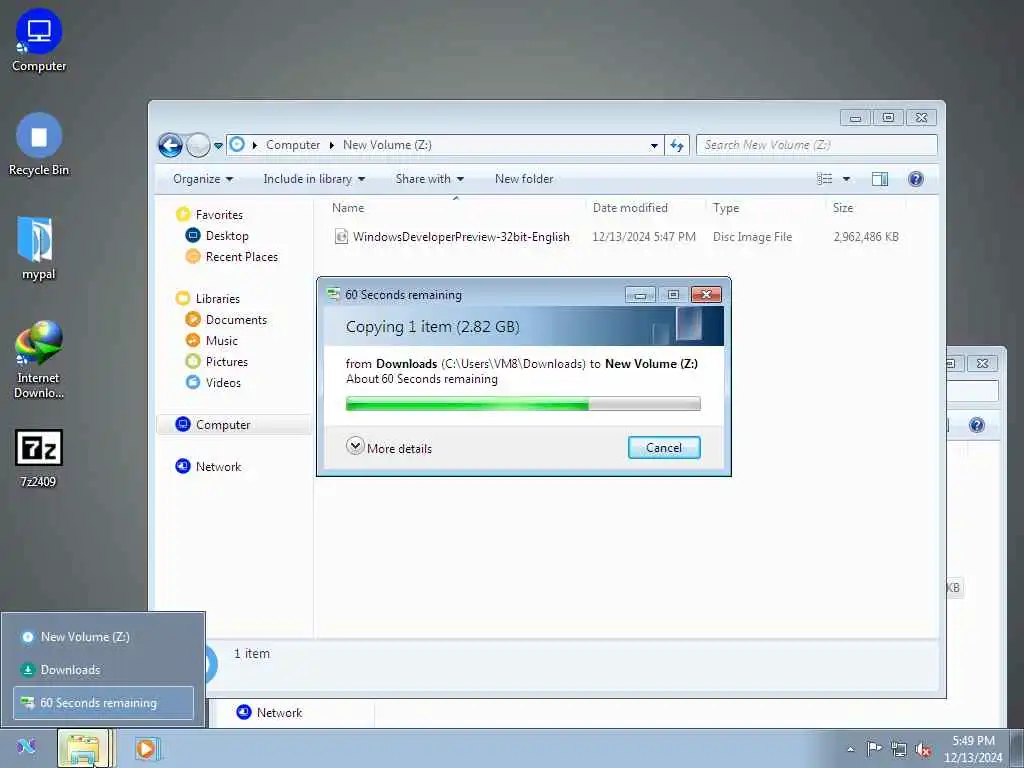Viewport: 1024px width, 768px height.
Task: Select Computer in navigation pane
Action: (x=223, y=424)
